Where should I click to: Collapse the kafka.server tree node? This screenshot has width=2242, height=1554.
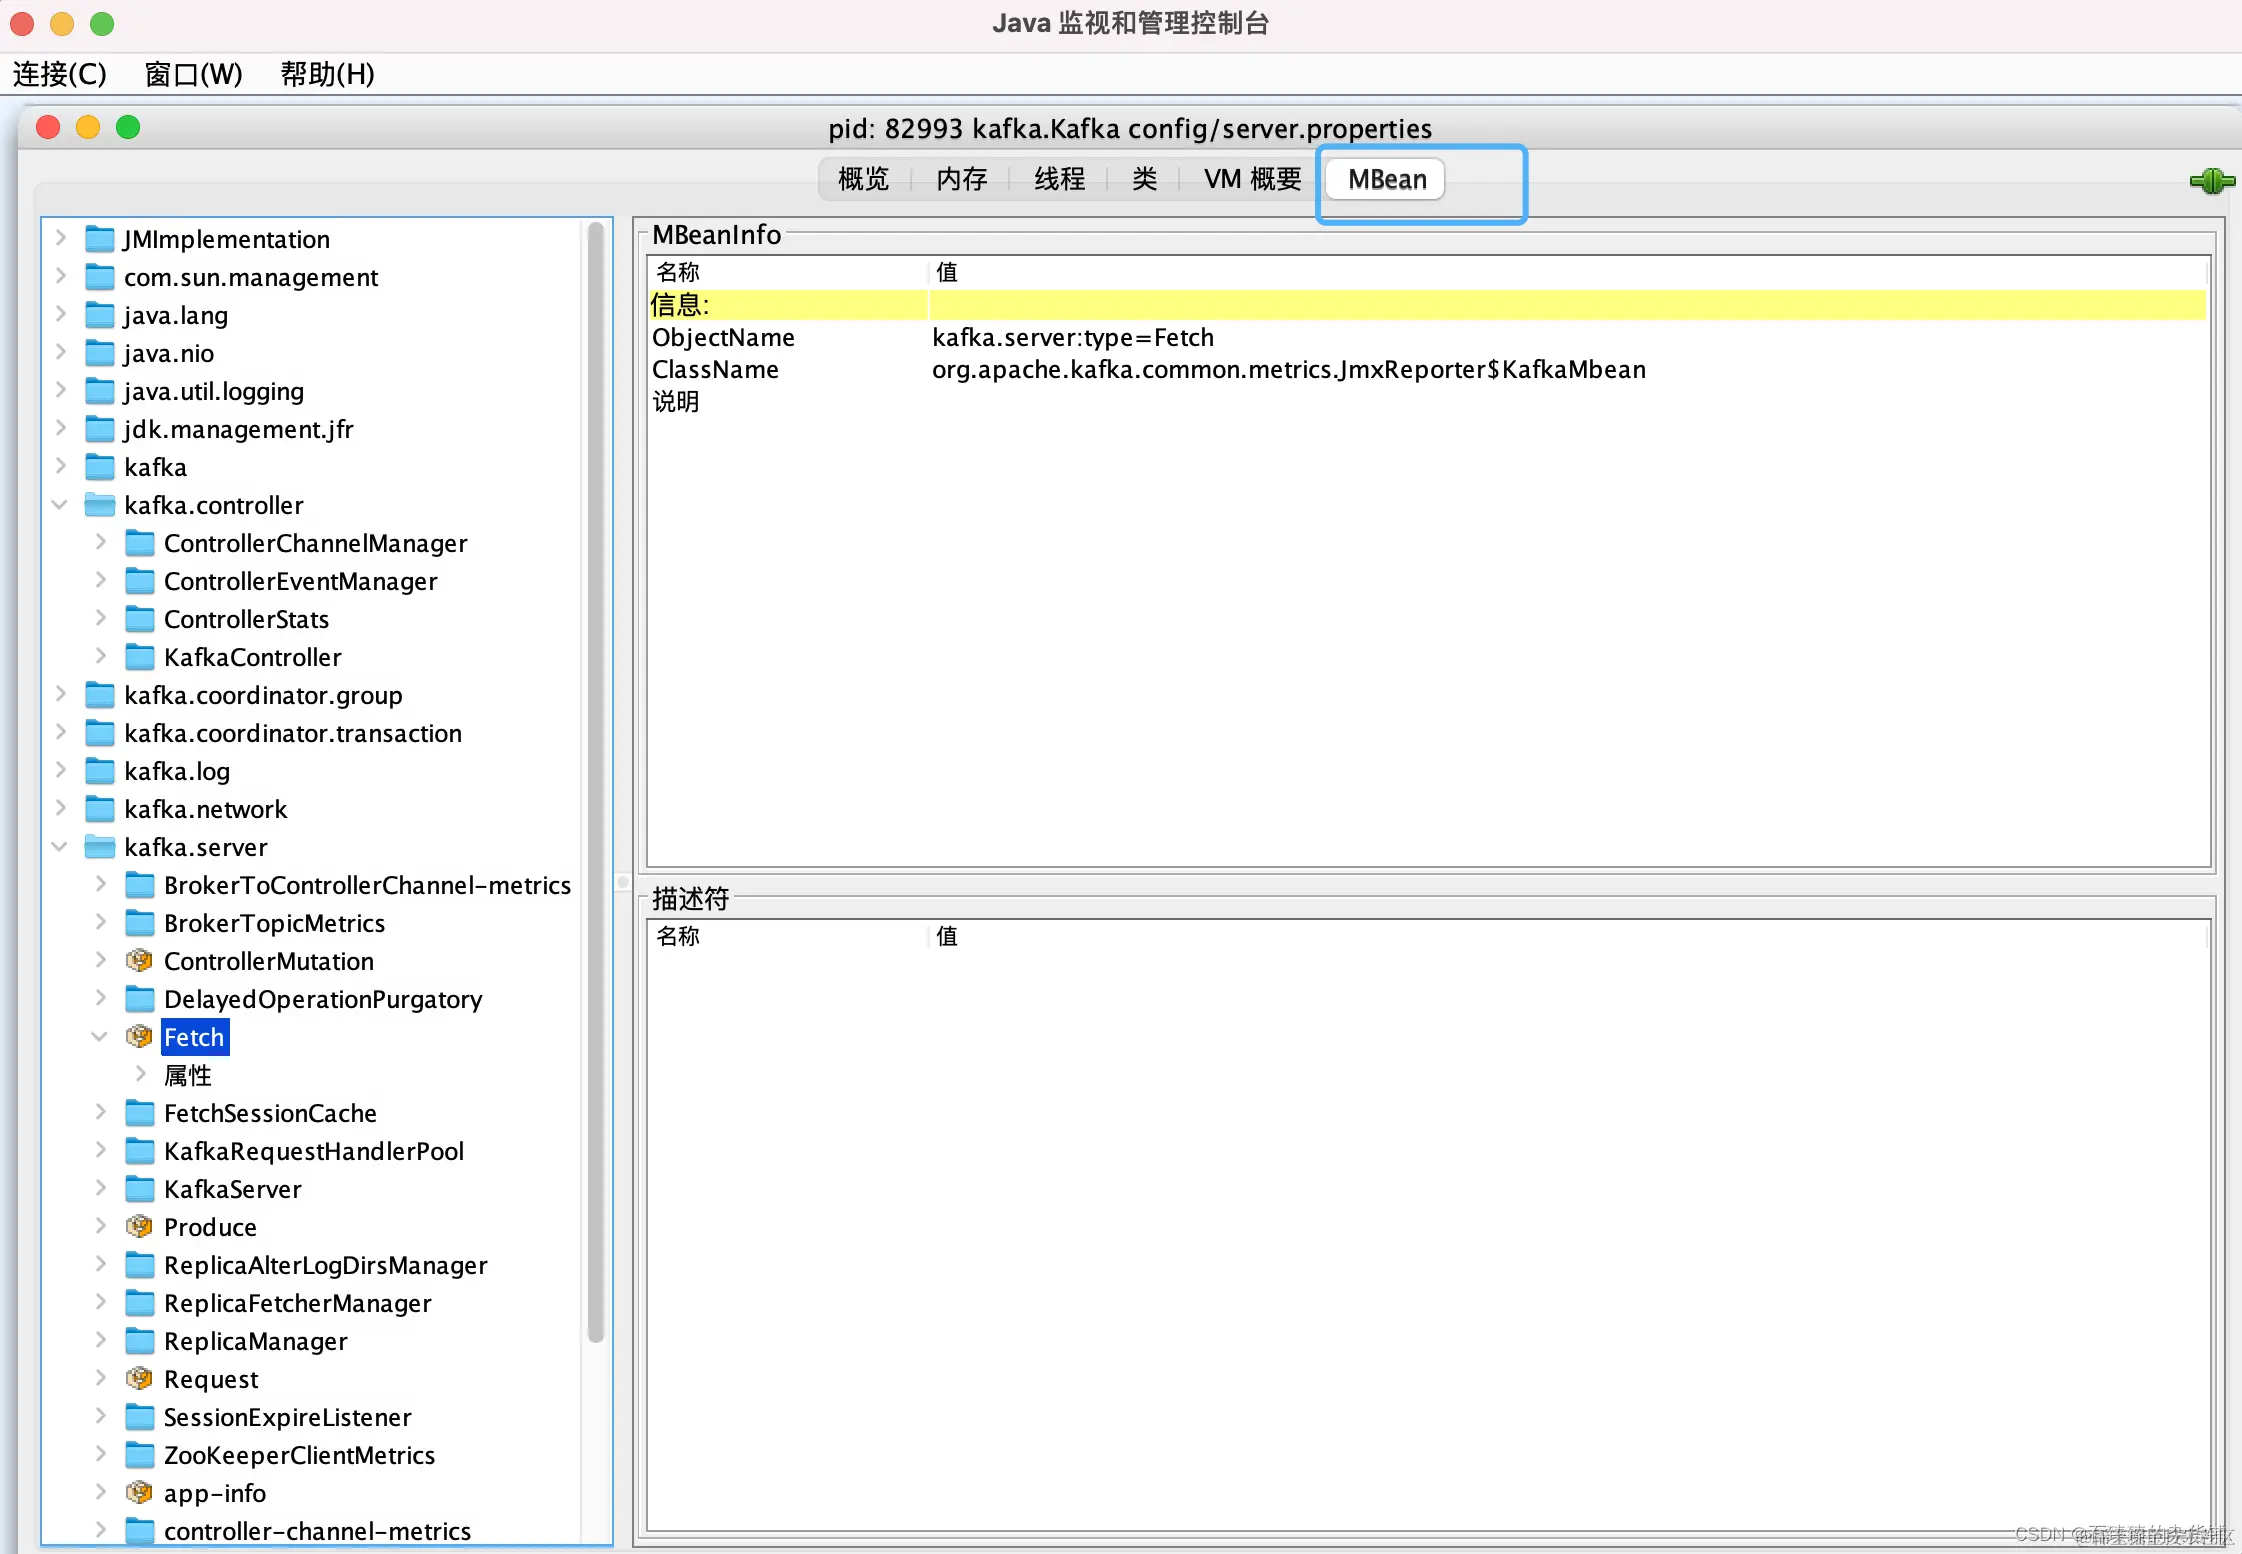(x=60, y=847)
